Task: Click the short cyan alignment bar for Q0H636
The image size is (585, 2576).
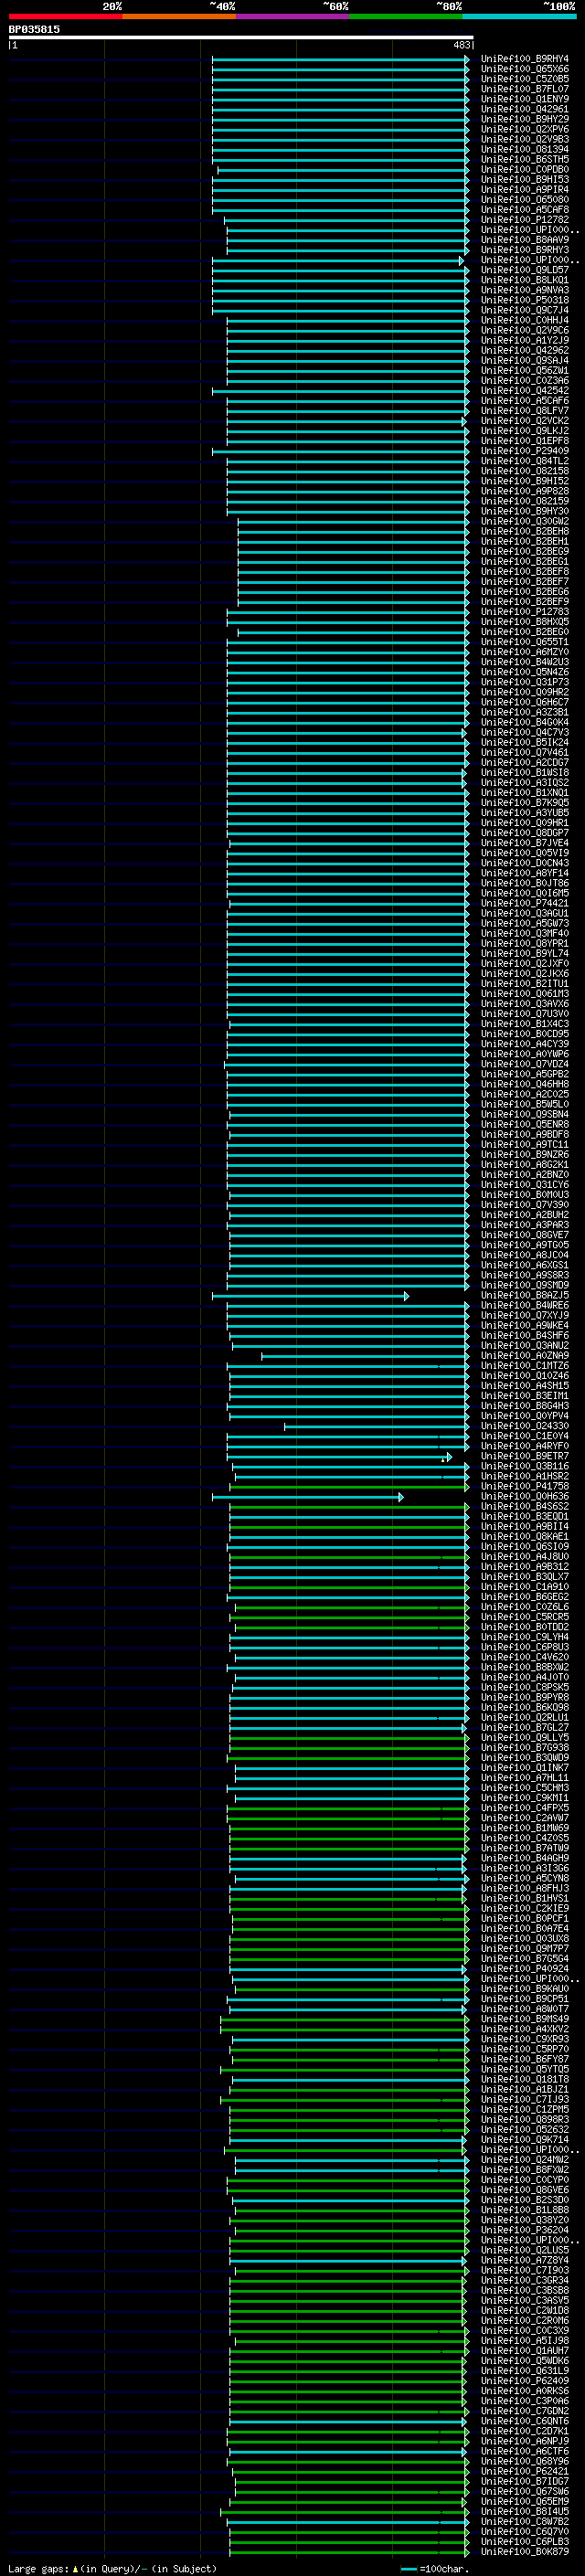Action: [308, 1497]
